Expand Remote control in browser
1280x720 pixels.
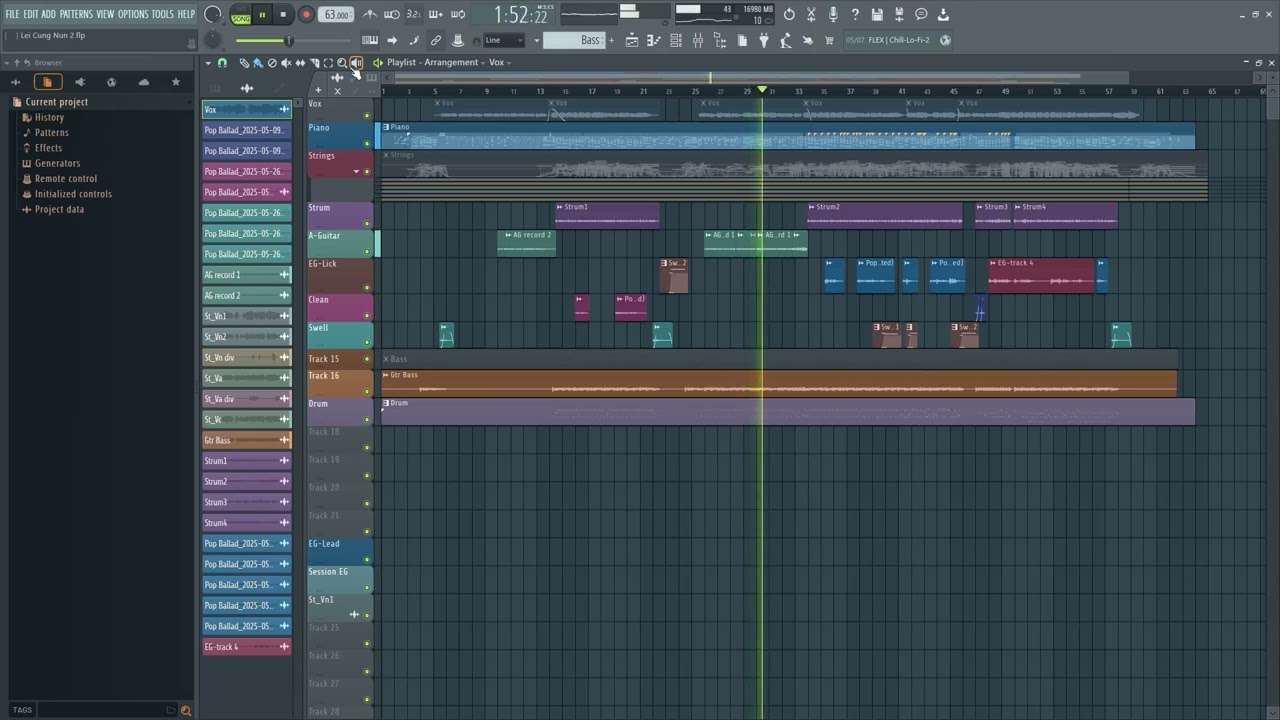65,178
